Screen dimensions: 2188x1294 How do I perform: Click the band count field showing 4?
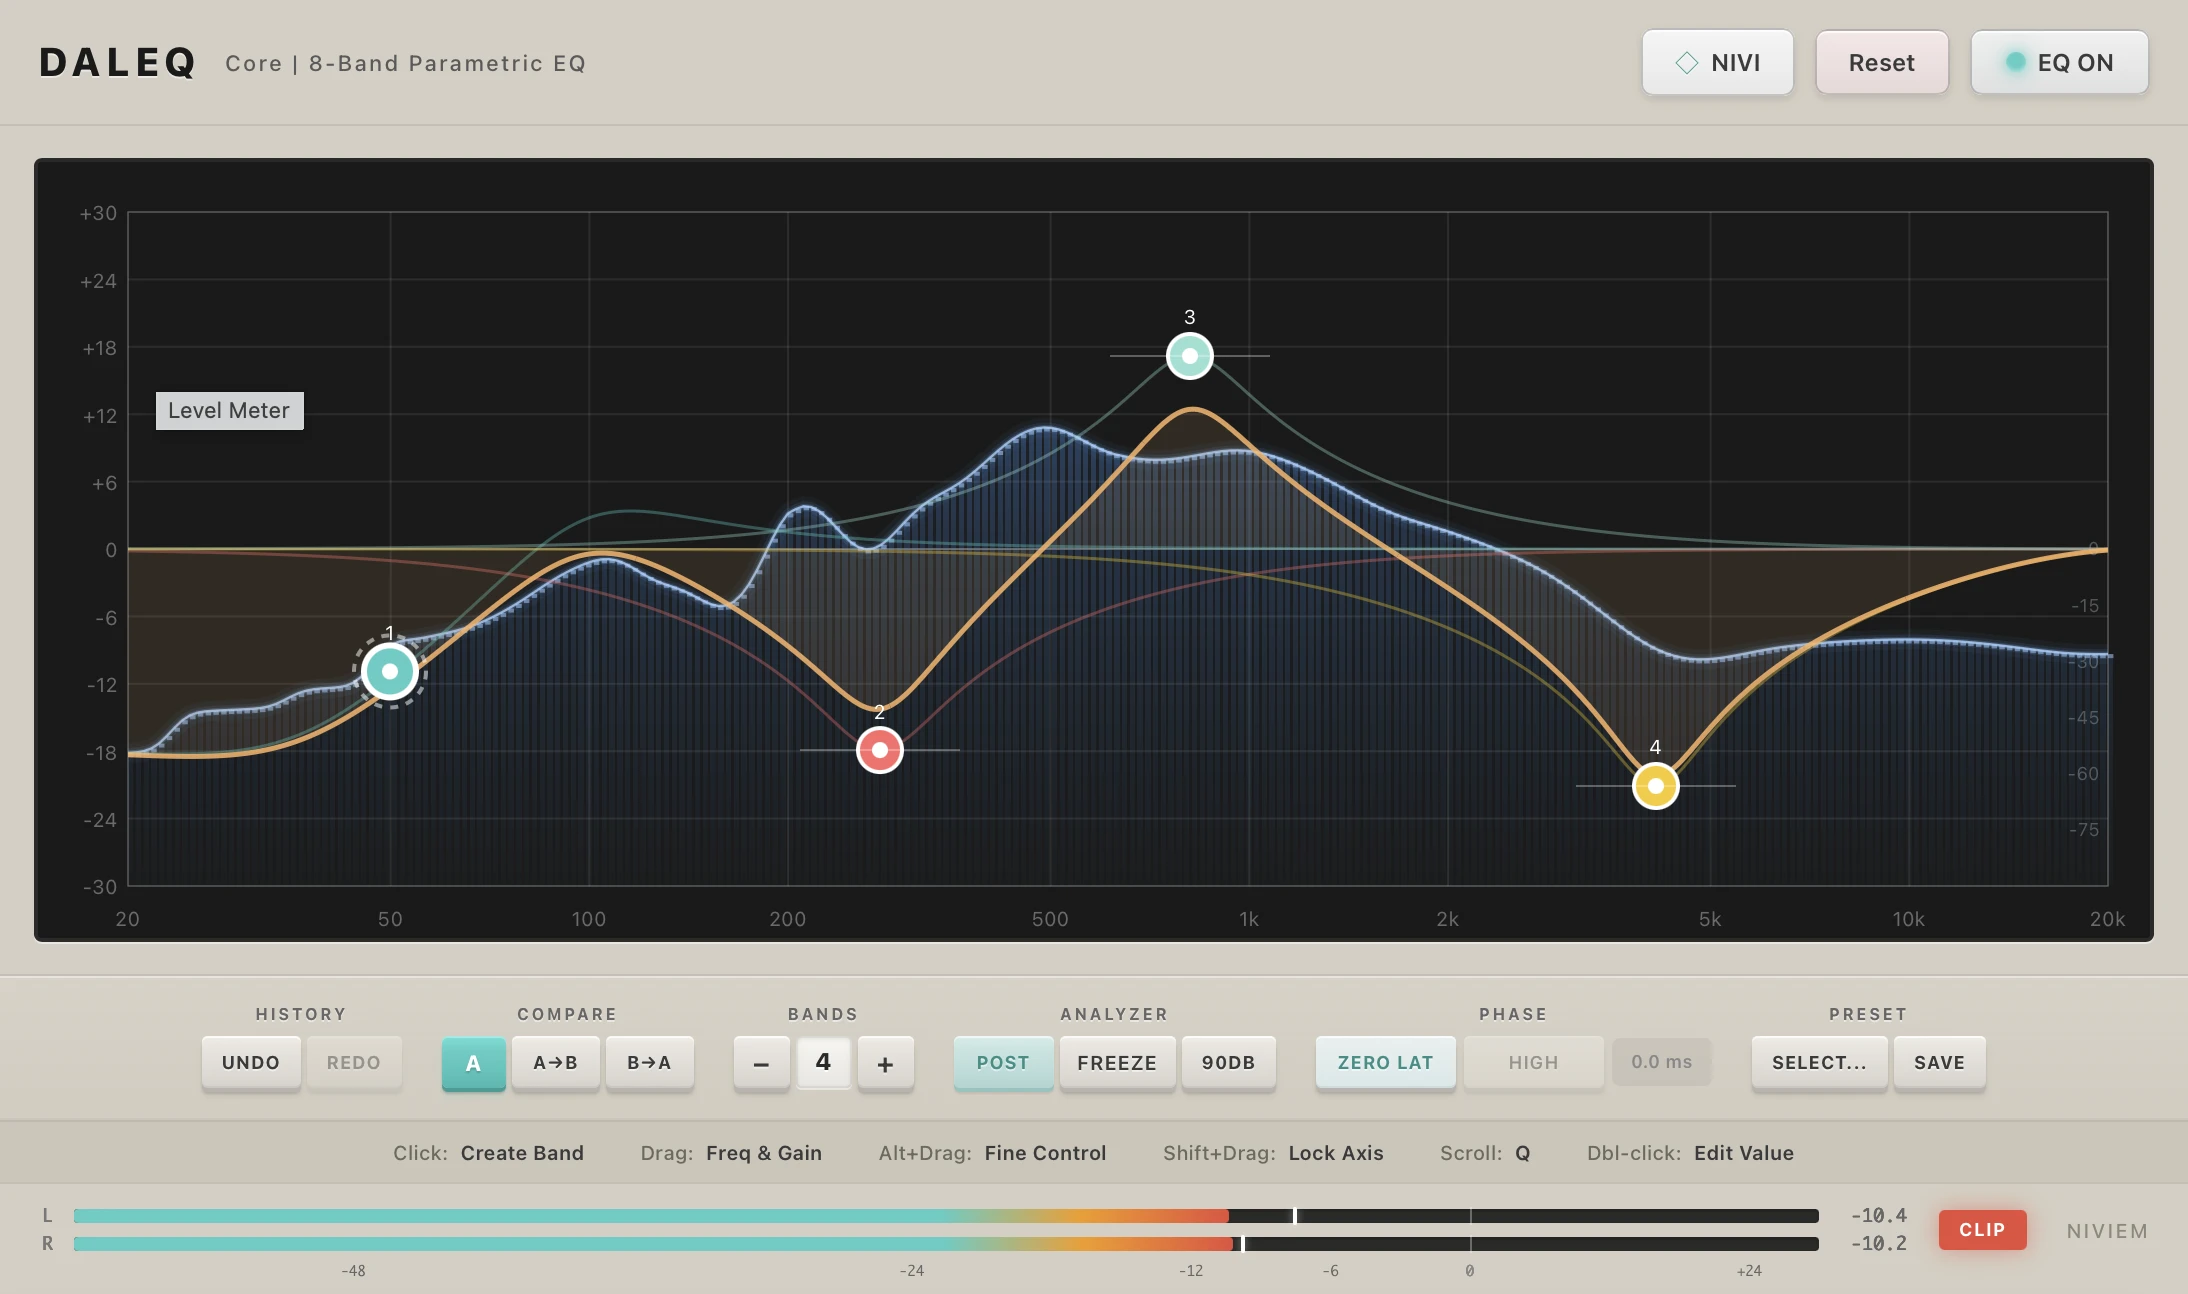[x=824, y=1062]
